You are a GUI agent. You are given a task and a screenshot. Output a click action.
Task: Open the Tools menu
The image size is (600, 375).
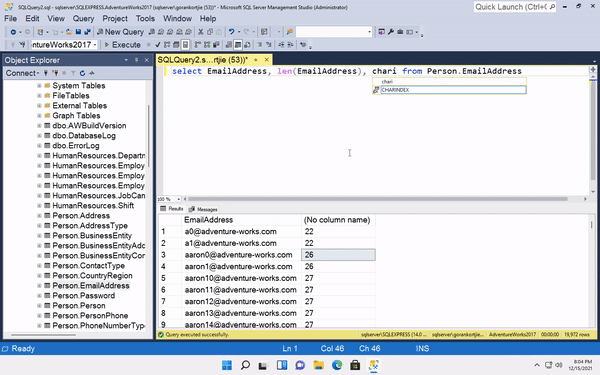(x=145, y=18)
